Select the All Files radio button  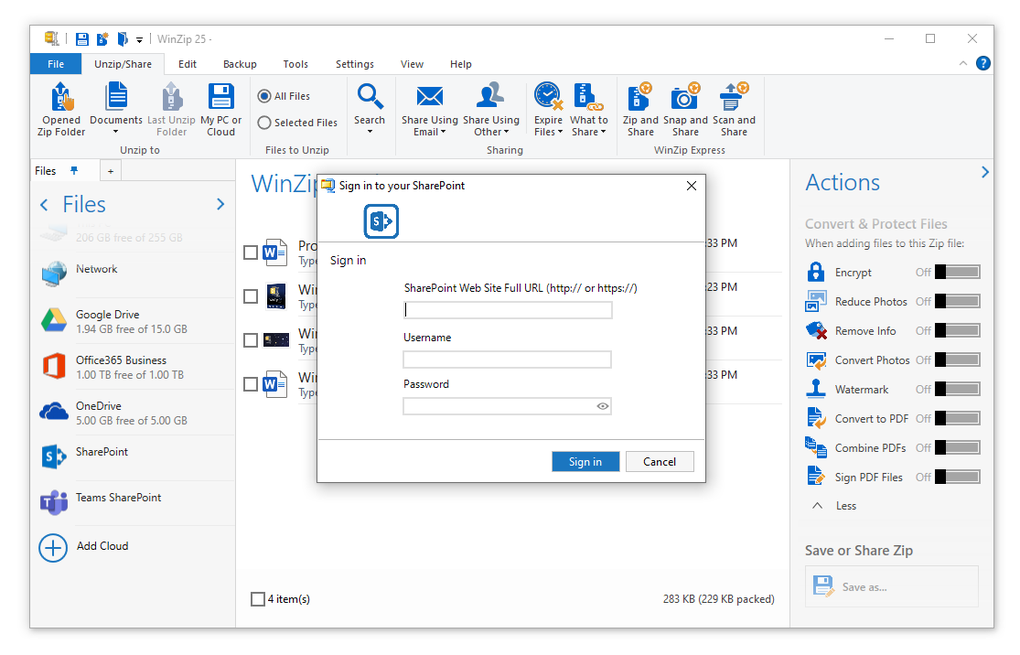pyautogui.click(x=264, y=96)
